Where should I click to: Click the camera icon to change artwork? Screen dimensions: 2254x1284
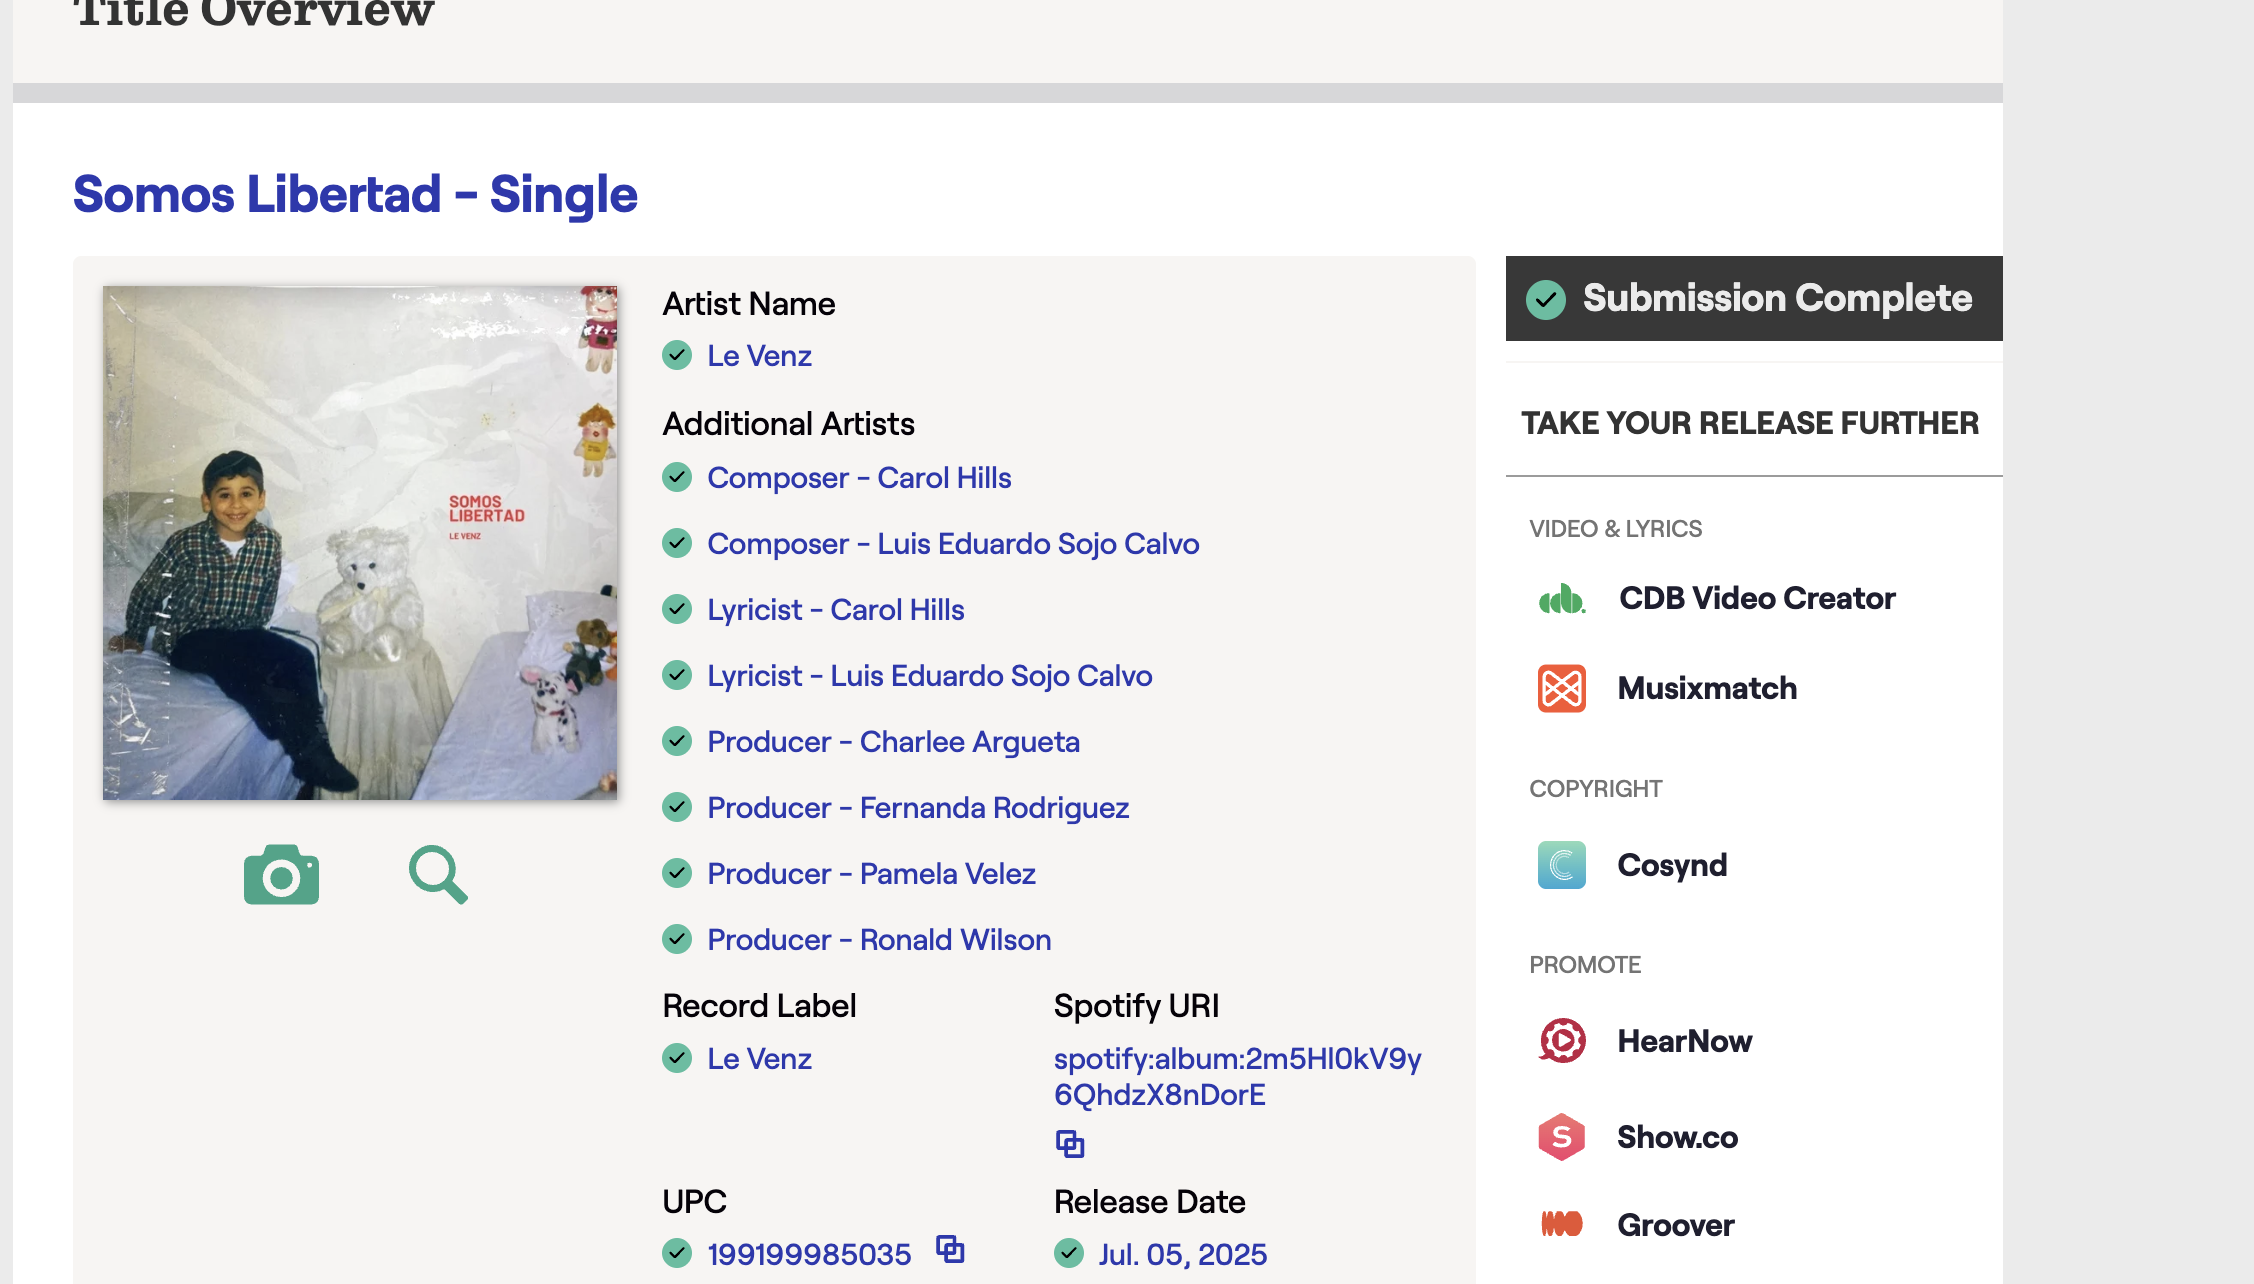pyautogui.click(x=281, y=875)
